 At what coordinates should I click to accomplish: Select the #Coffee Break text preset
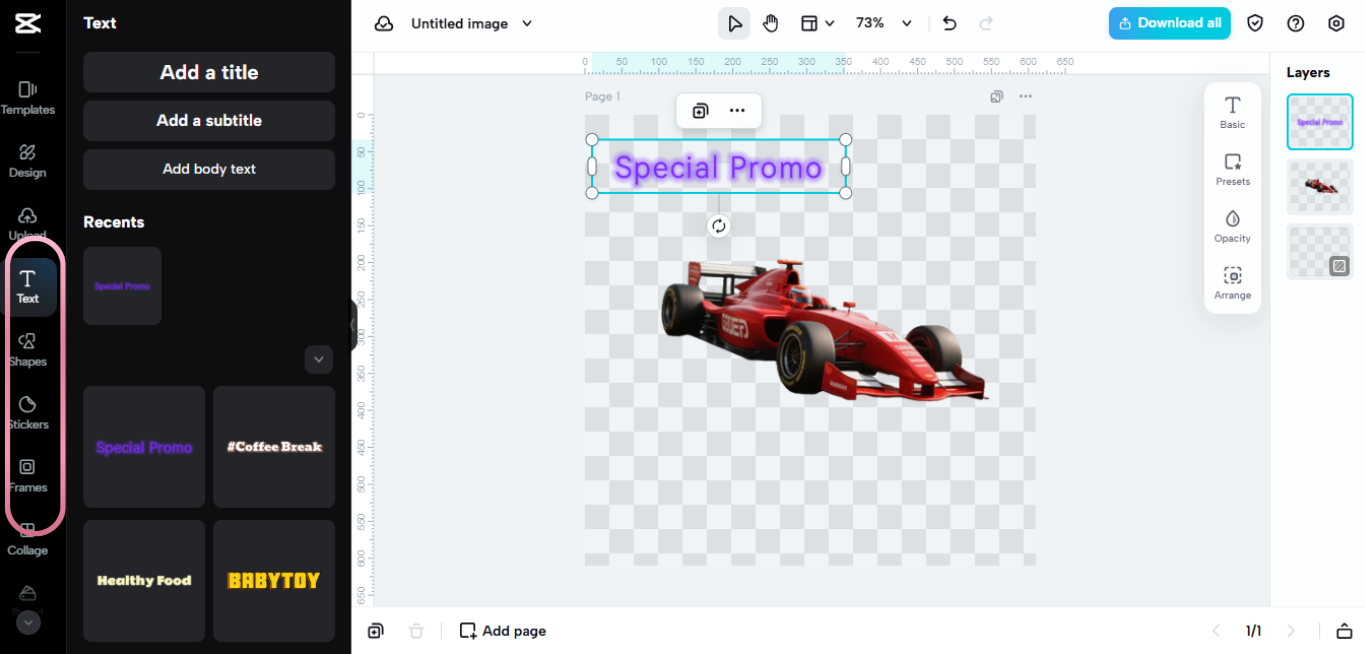coord(273,446)
